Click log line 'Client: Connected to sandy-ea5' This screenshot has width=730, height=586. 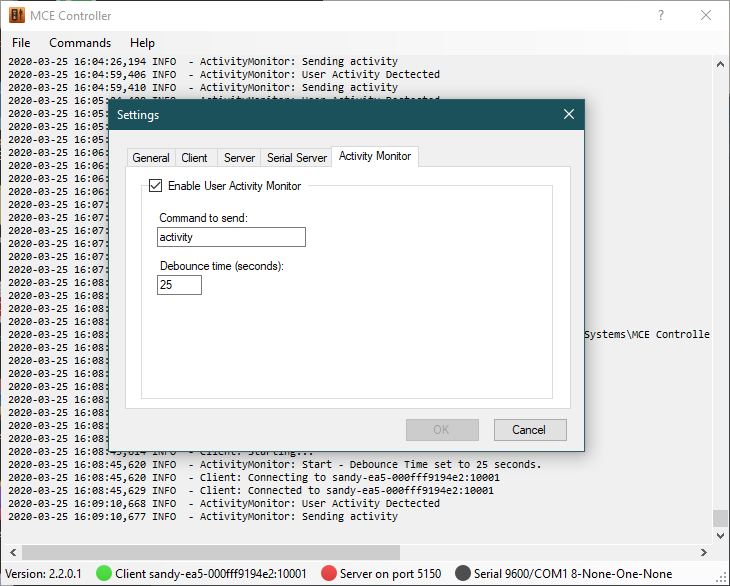point(251,491)
